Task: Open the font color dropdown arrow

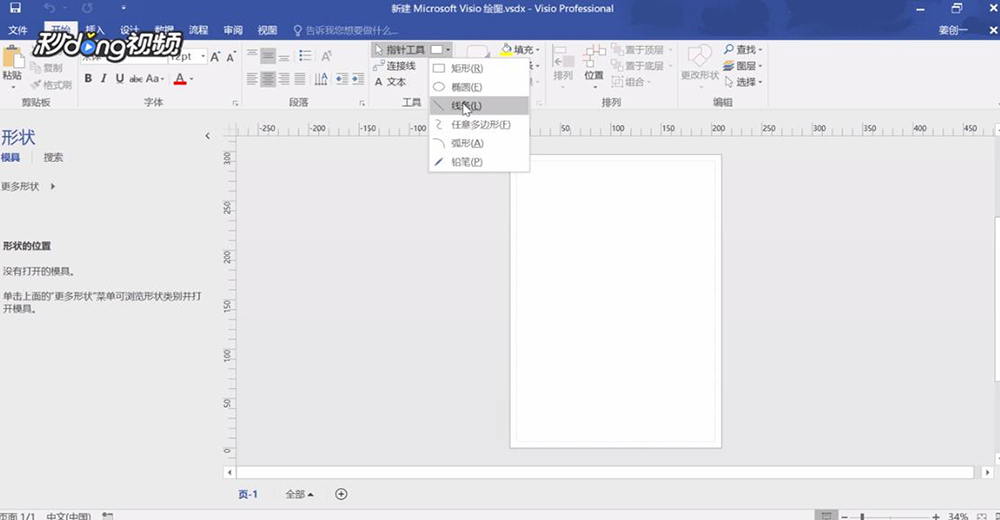Action: click(x=191, y=79)
